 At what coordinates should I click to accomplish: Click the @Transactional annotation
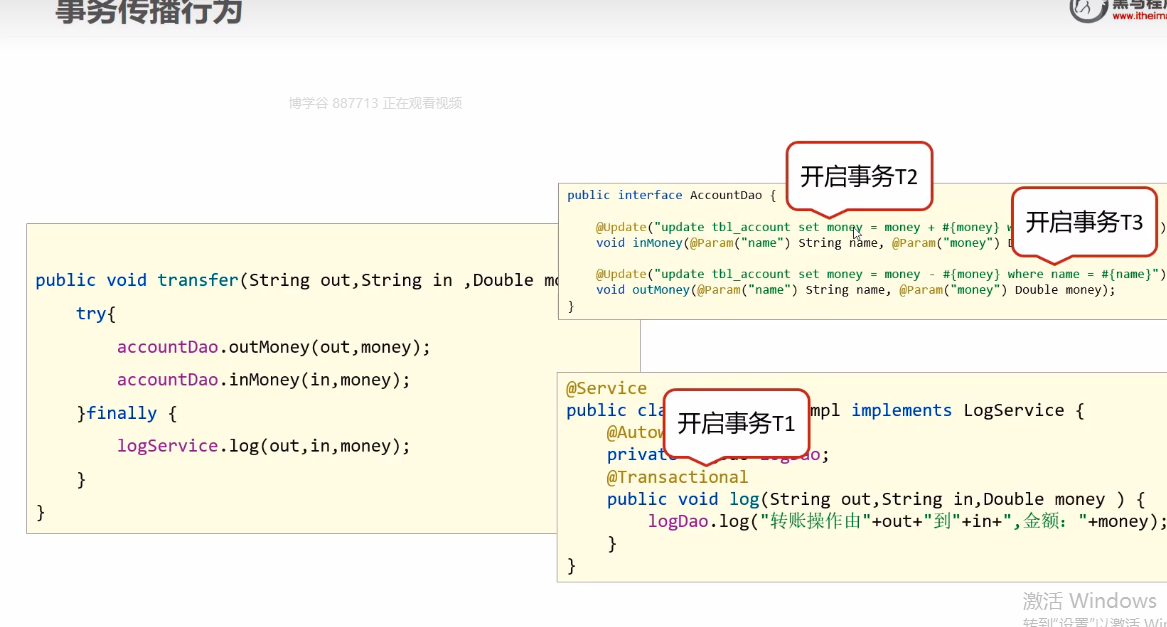pos(677,477)
